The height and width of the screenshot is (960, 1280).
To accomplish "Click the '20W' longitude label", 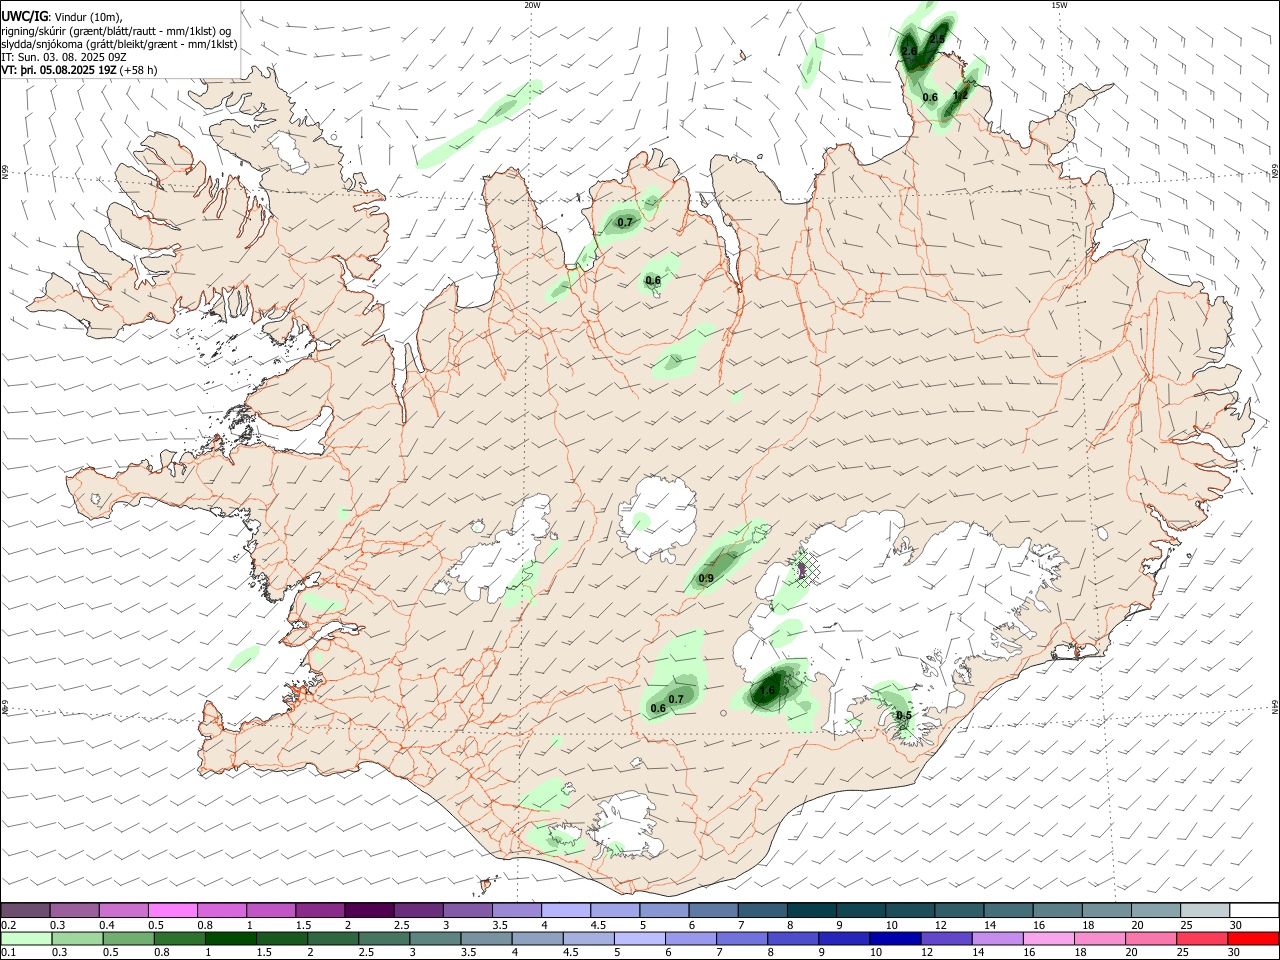I will [x=532, y=5].
